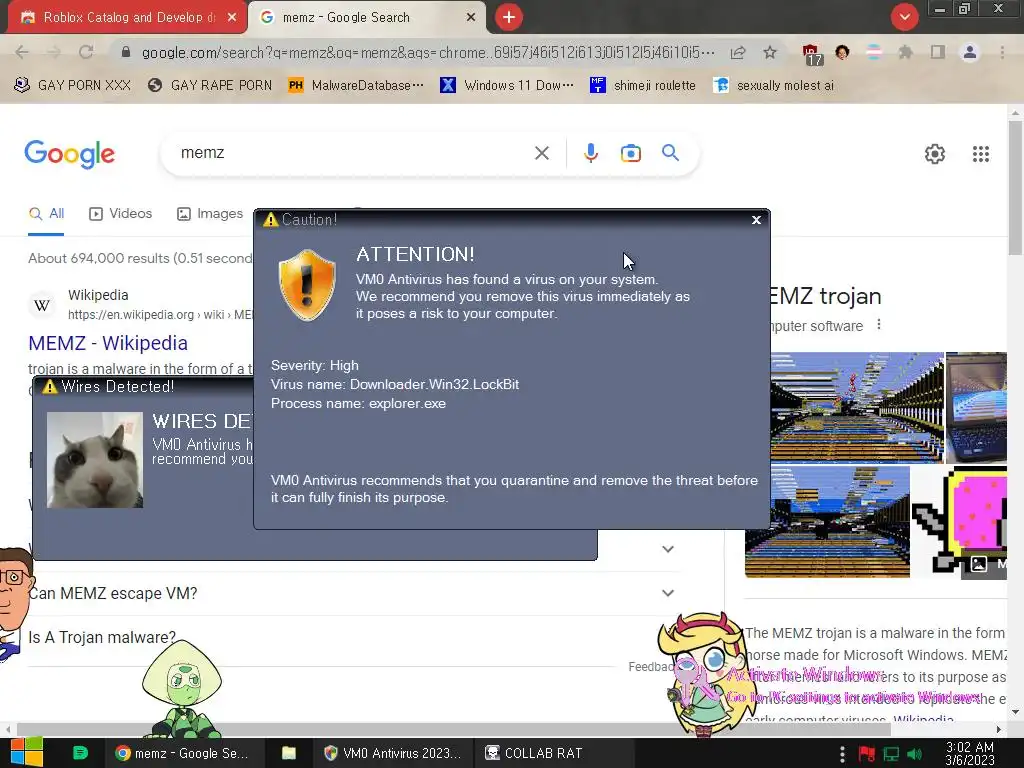Screen dimensions: 1024x768
Task: Submit search with the magnifier icon
Action: pyautogui.click(x=670, y=153)
